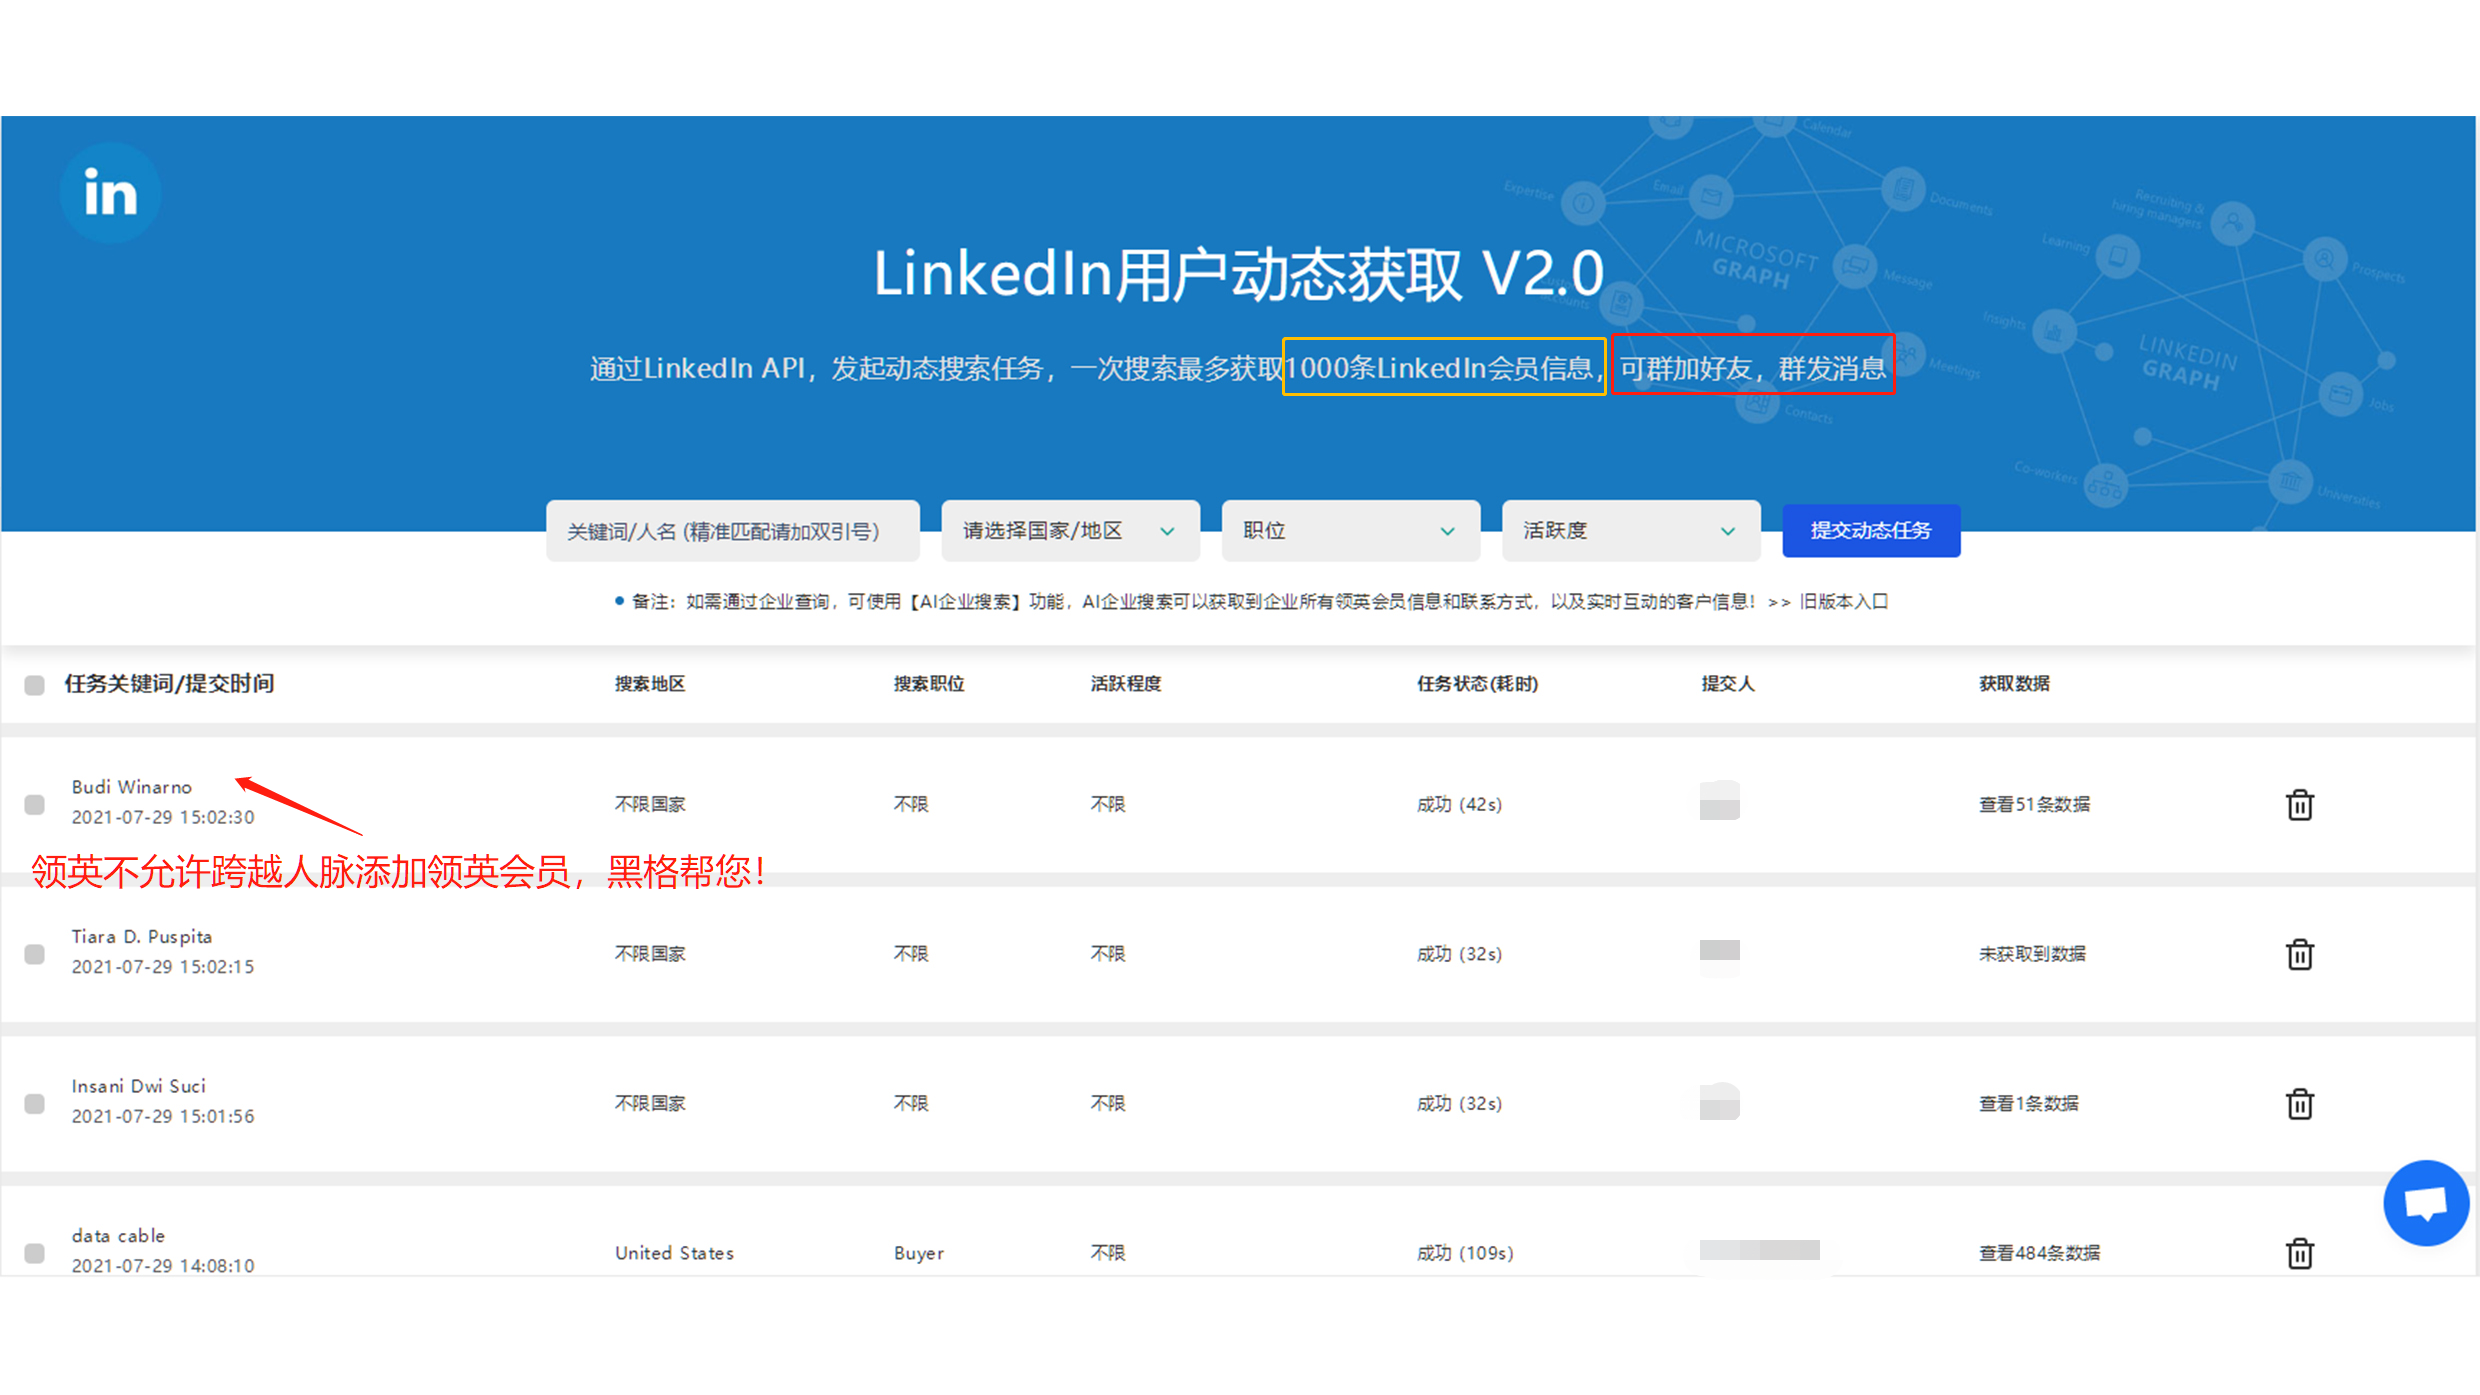Select the Insani Dwi Suci checkbox
This screenshot has height=1395, width=2480.
tap(35, 1103)
